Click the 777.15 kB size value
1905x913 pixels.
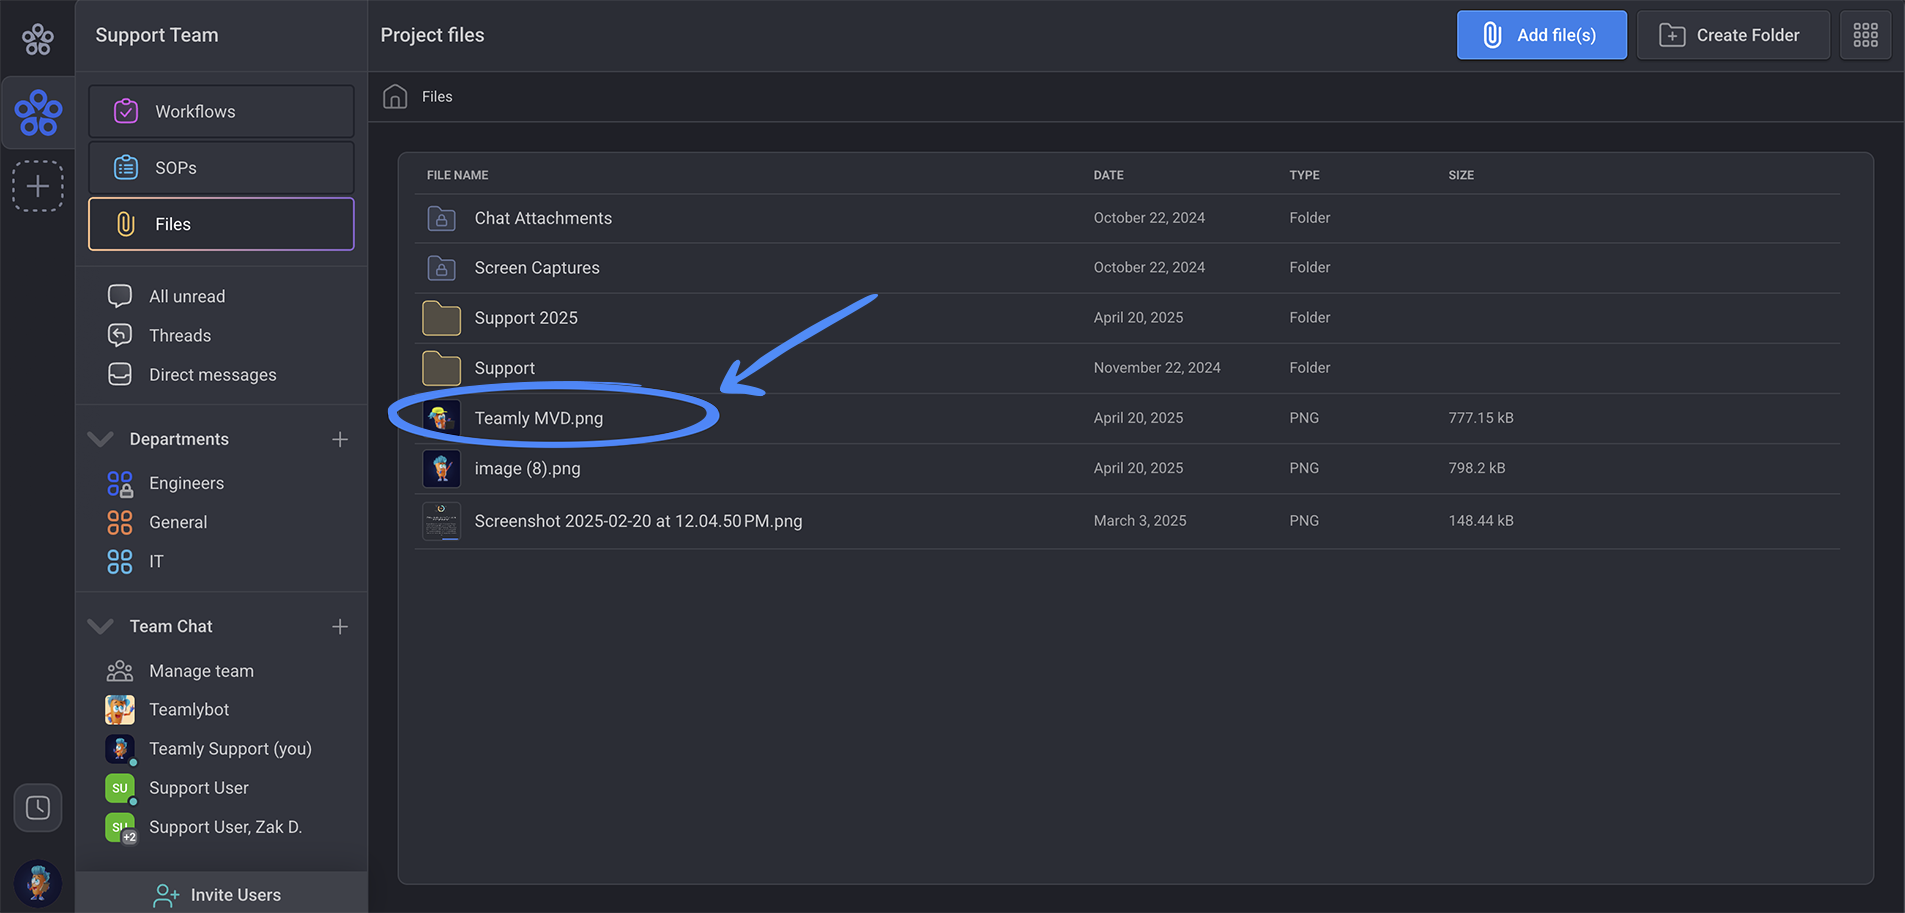(1481, 418)
